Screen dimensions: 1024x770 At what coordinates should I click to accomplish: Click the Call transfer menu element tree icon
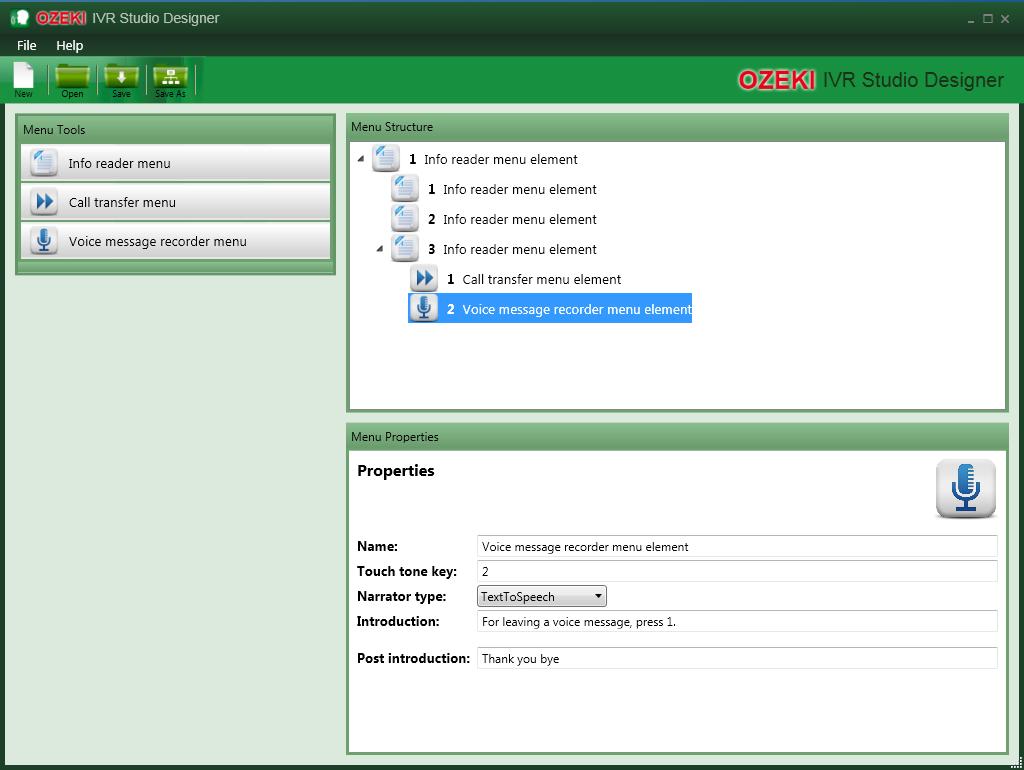pos(424,279)
